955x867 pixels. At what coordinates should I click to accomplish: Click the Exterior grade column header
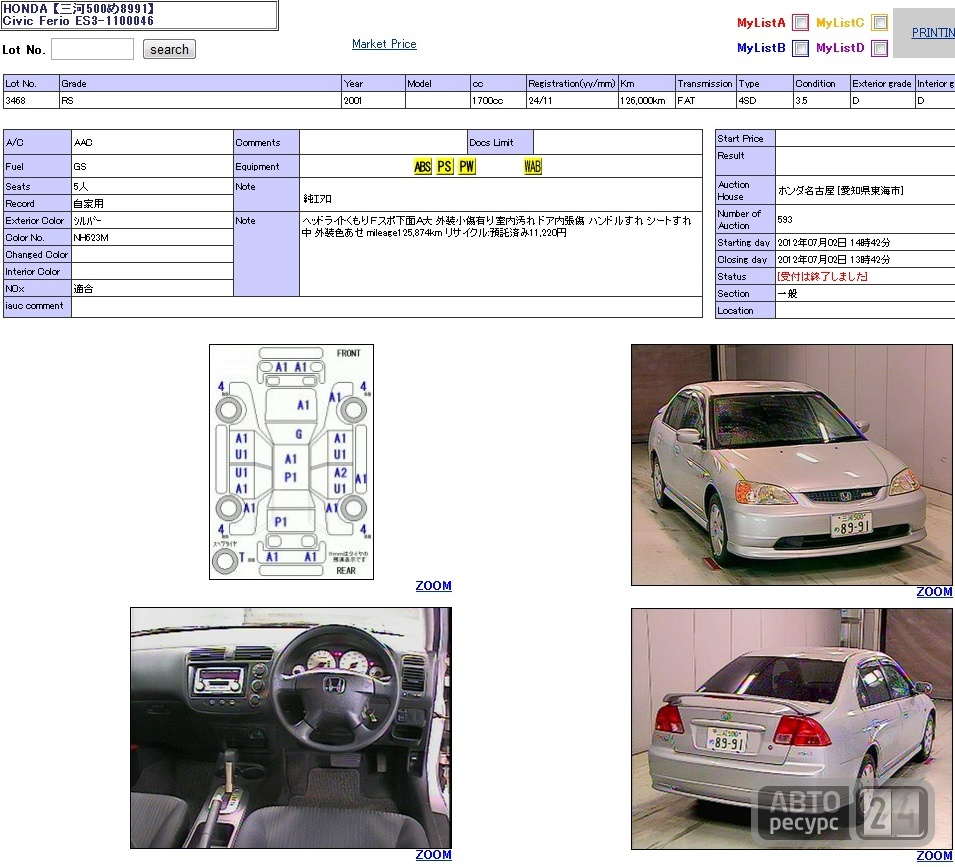click(x=881, y=83)
